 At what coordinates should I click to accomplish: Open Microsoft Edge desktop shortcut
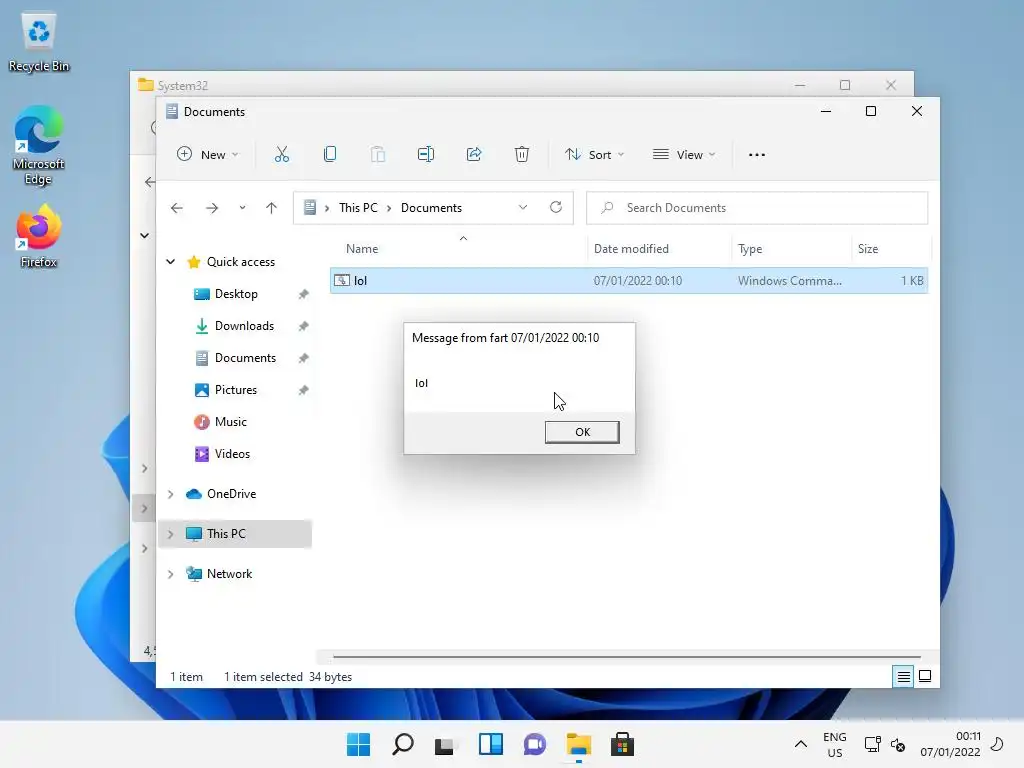click(x=39, y=146)
